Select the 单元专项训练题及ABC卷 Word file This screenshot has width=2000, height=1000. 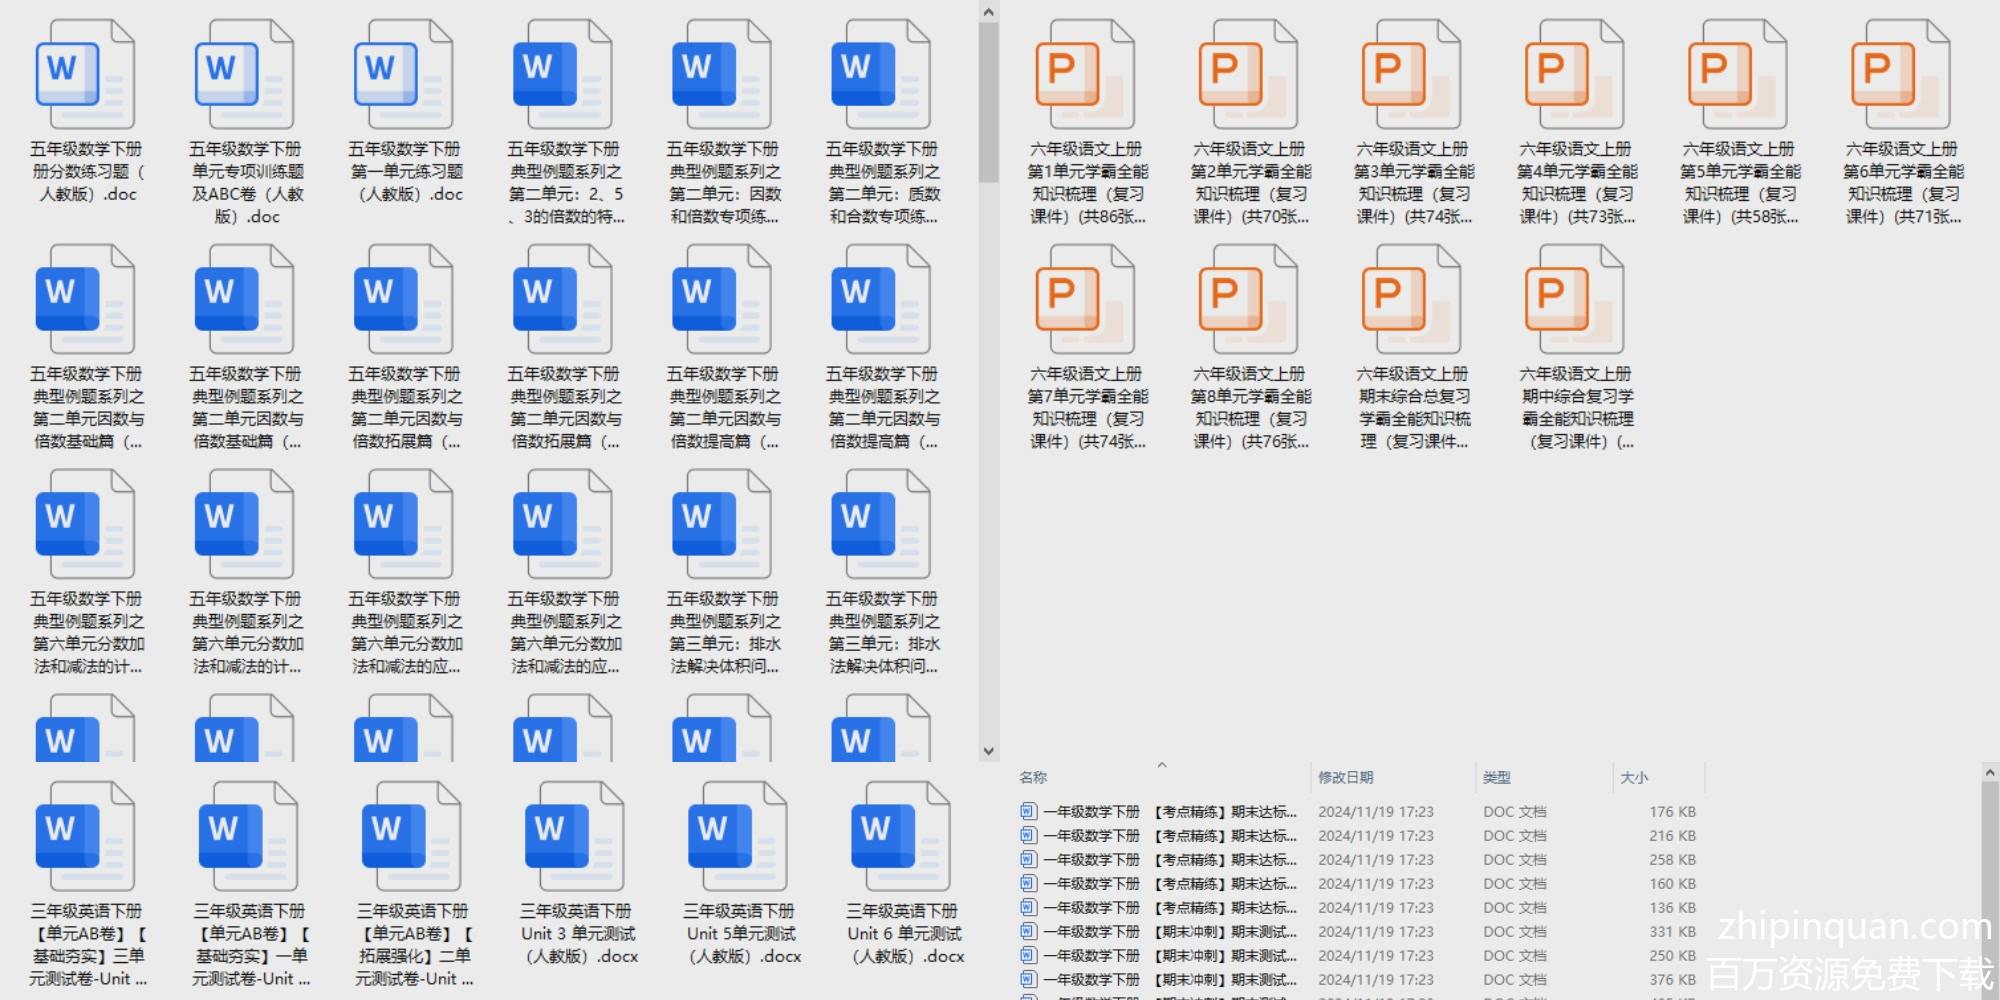[x=245, y=75]
